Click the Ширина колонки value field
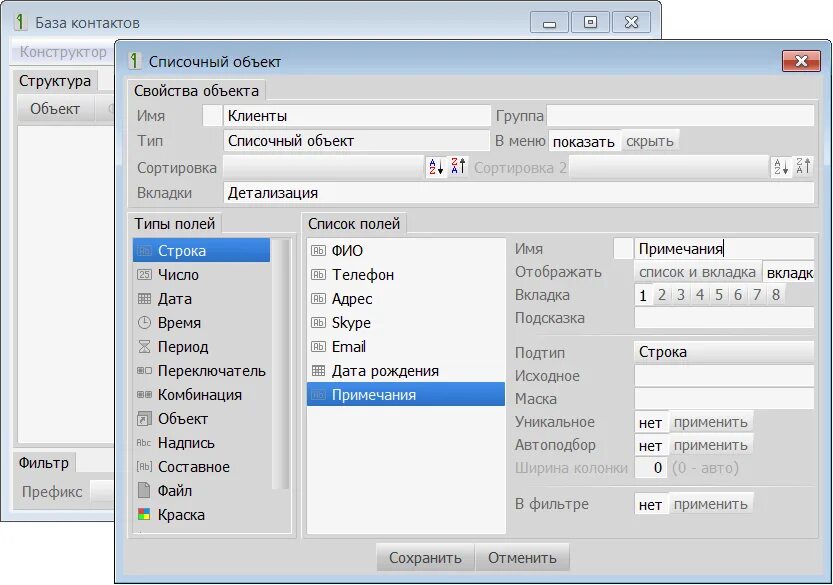The width and height of the screenshot is (833, 585). pyautogui.click(x=651, y=468)
